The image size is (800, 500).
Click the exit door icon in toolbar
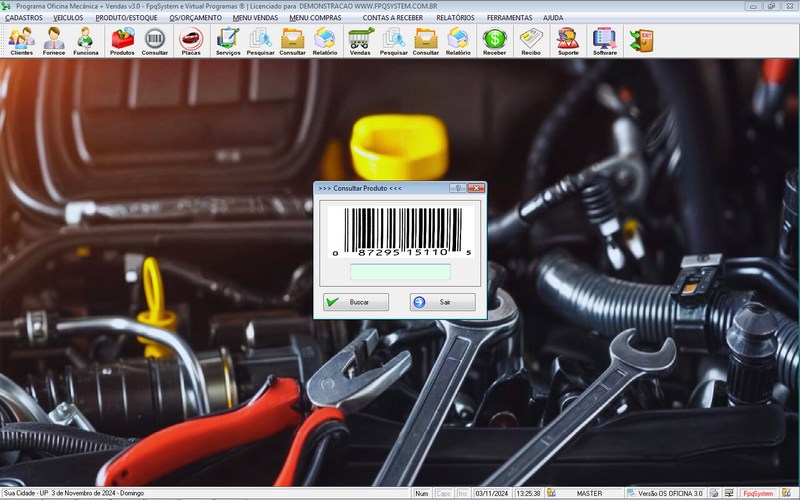[641, 41]
